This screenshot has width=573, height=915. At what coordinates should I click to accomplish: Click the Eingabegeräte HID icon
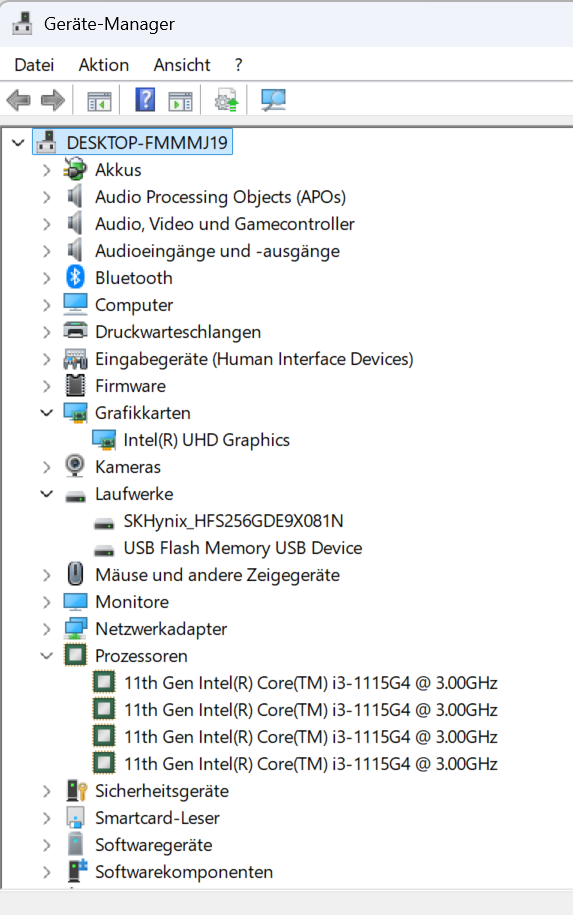click(x=75, y=359)
